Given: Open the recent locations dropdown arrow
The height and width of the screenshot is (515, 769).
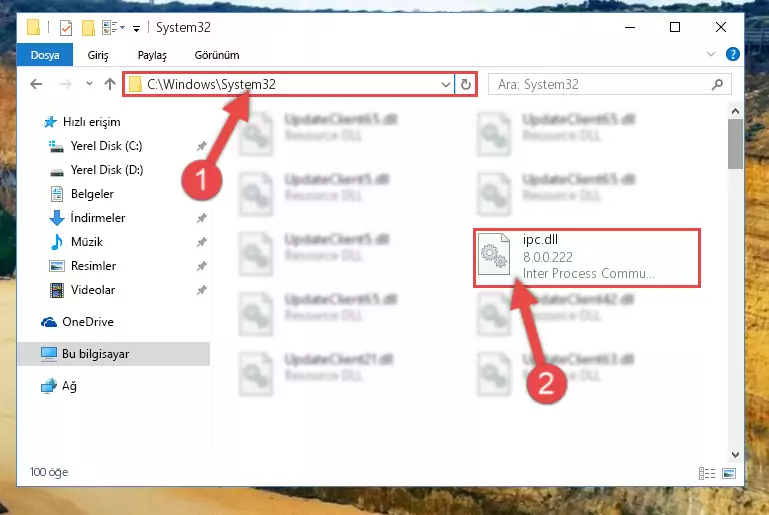Looking at the screenshot, I should click(x=89, y=84).
